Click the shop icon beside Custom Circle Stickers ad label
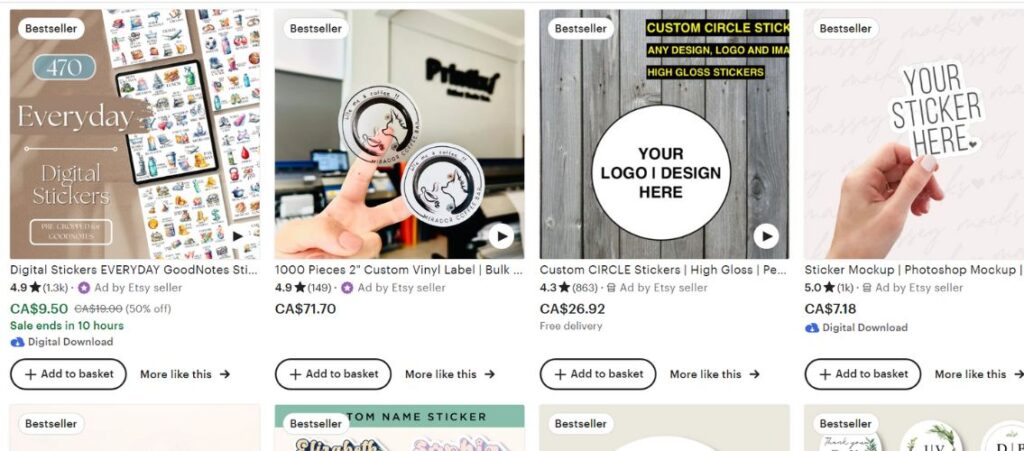The width and height of the screenshot is (1024, 451). (611, 288)
